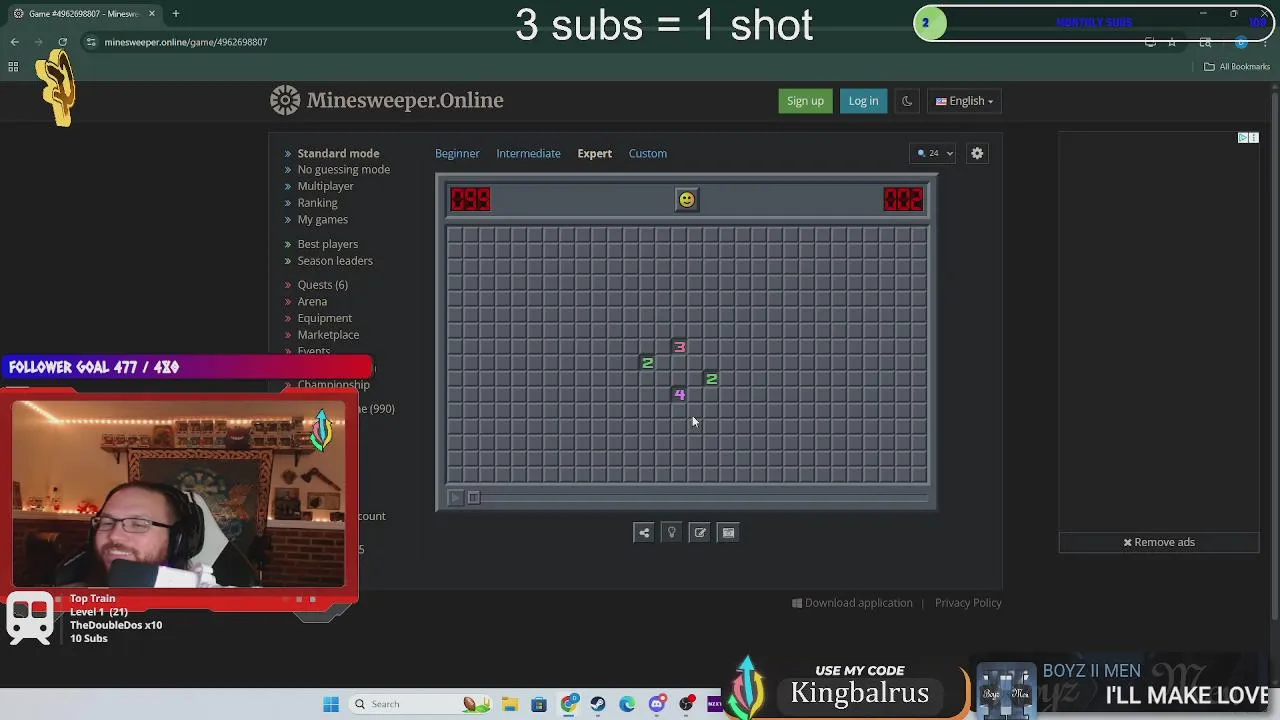
Task: Select the Custom difficulty tab
Action: click(647, 153)
